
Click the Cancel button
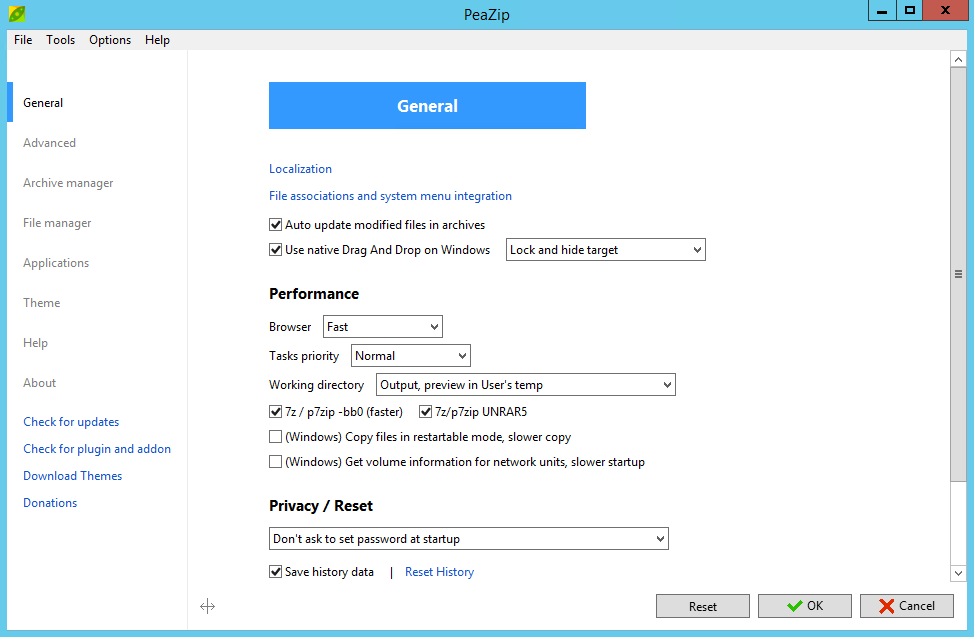(x=906, y=606)
